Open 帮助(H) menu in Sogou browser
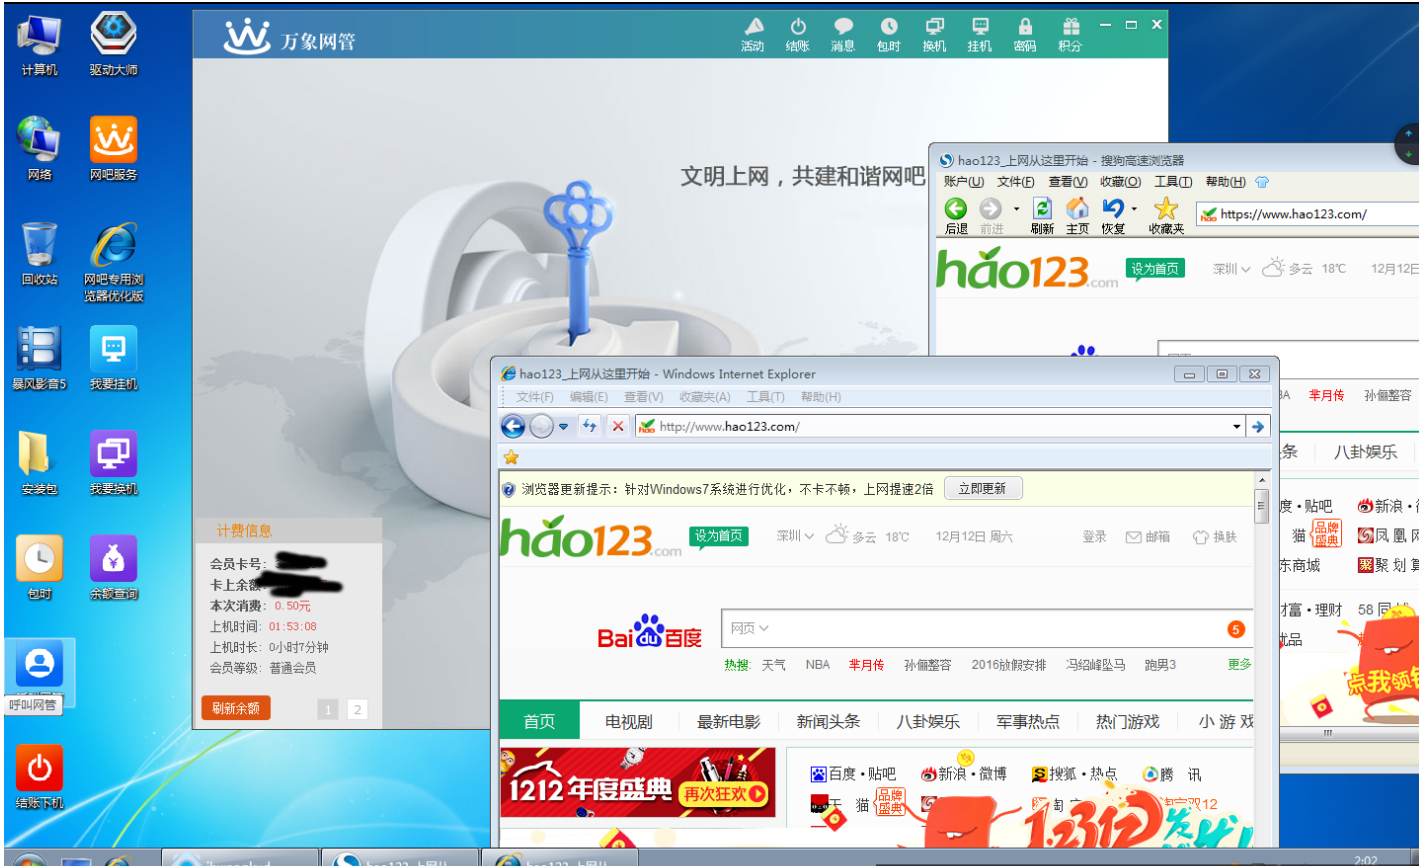 [x=1225, y=182]
